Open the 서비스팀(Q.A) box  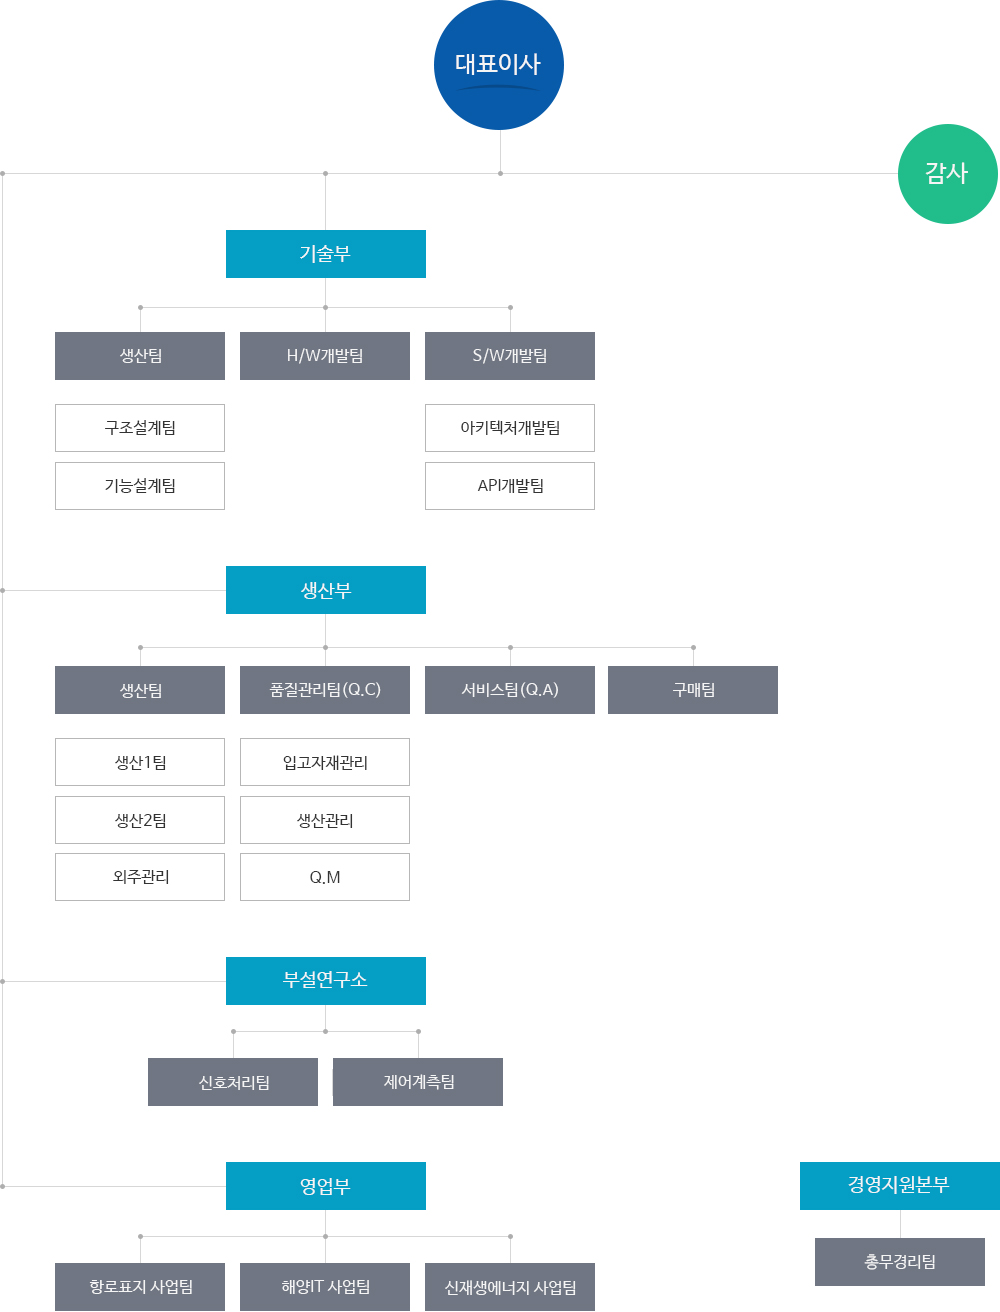510,689
